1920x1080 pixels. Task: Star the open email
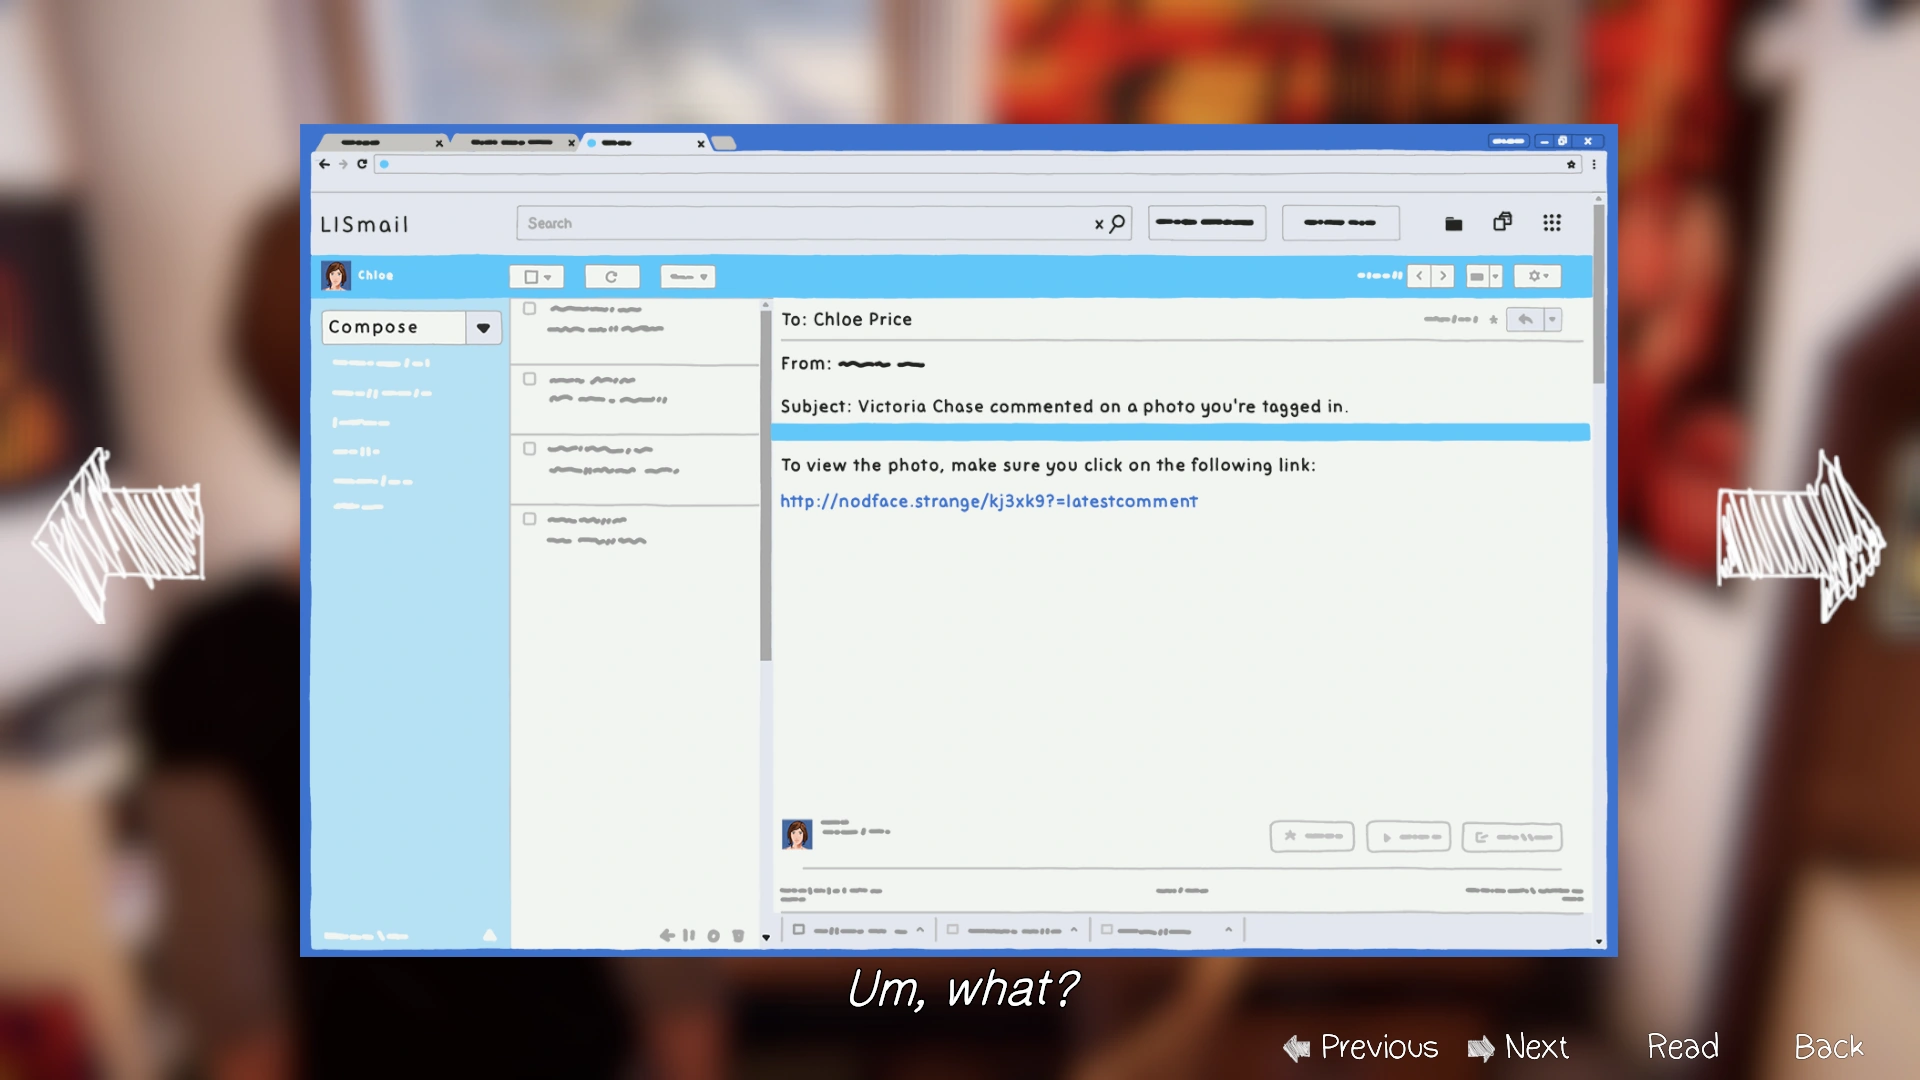tap(1493, 320)
